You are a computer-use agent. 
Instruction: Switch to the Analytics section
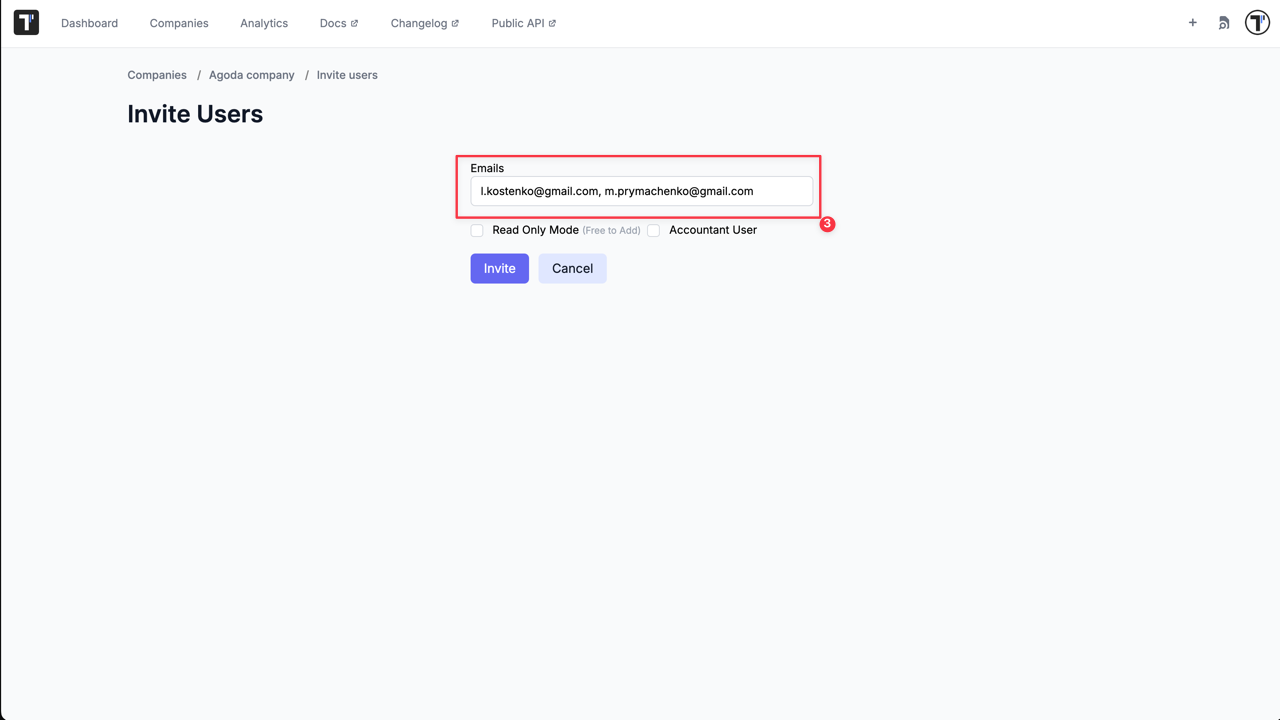pos(263,23)
